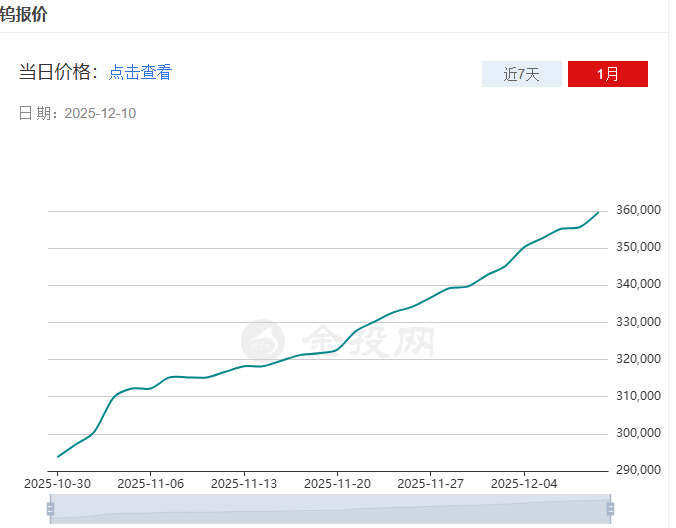
Task: Click the 360,000 y-axis label
Action: click(638, 210)
